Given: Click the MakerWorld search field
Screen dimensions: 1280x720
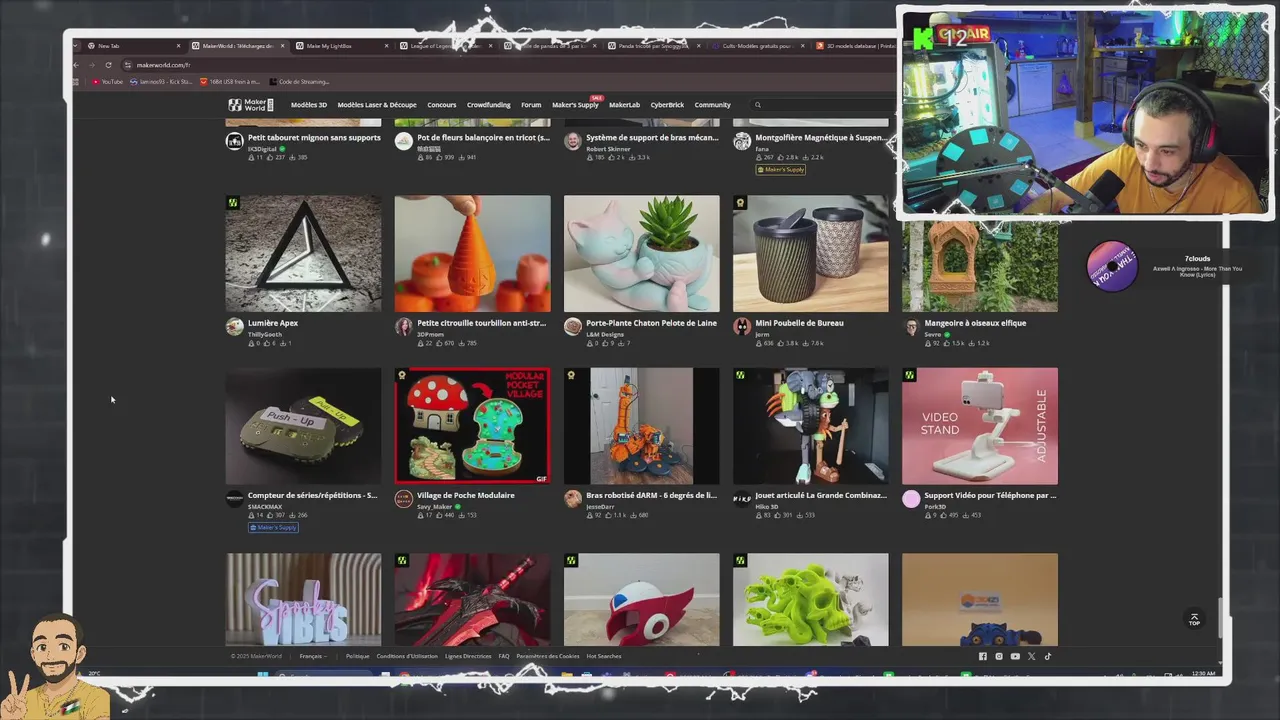Looking at the screenshot, I should pos(825,105).
